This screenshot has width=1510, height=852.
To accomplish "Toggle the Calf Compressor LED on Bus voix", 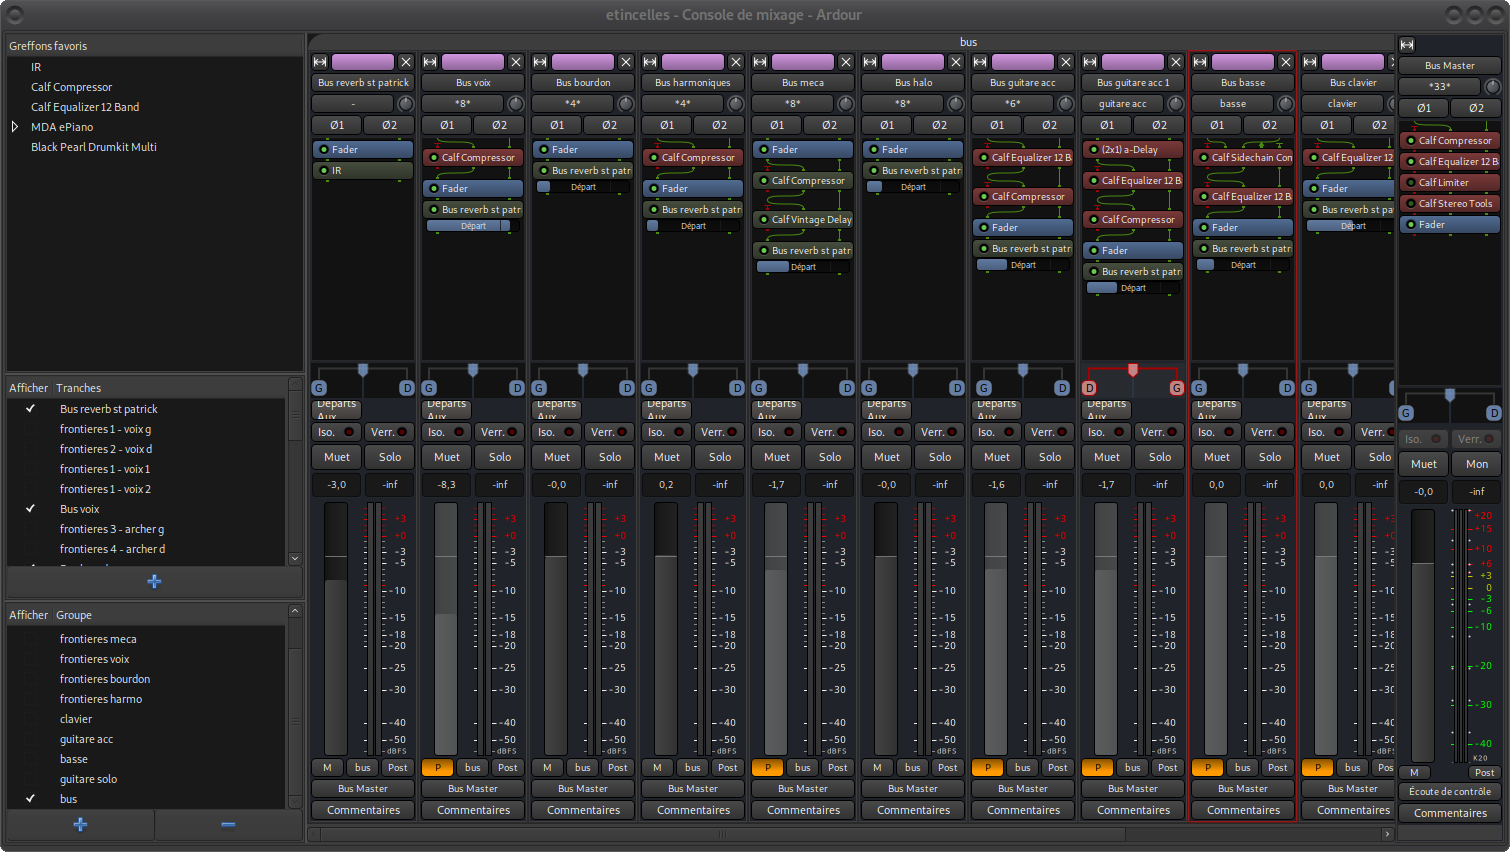I will pyautogui.click(x=433, y=158).
